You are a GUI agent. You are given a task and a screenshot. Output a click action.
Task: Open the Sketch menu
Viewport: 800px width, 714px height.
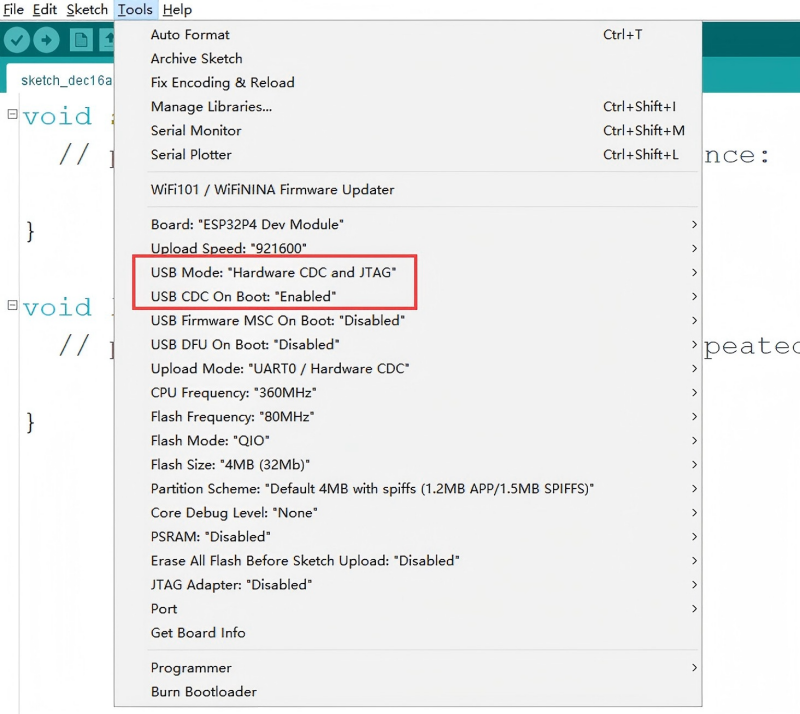click(x=87, y=10)
